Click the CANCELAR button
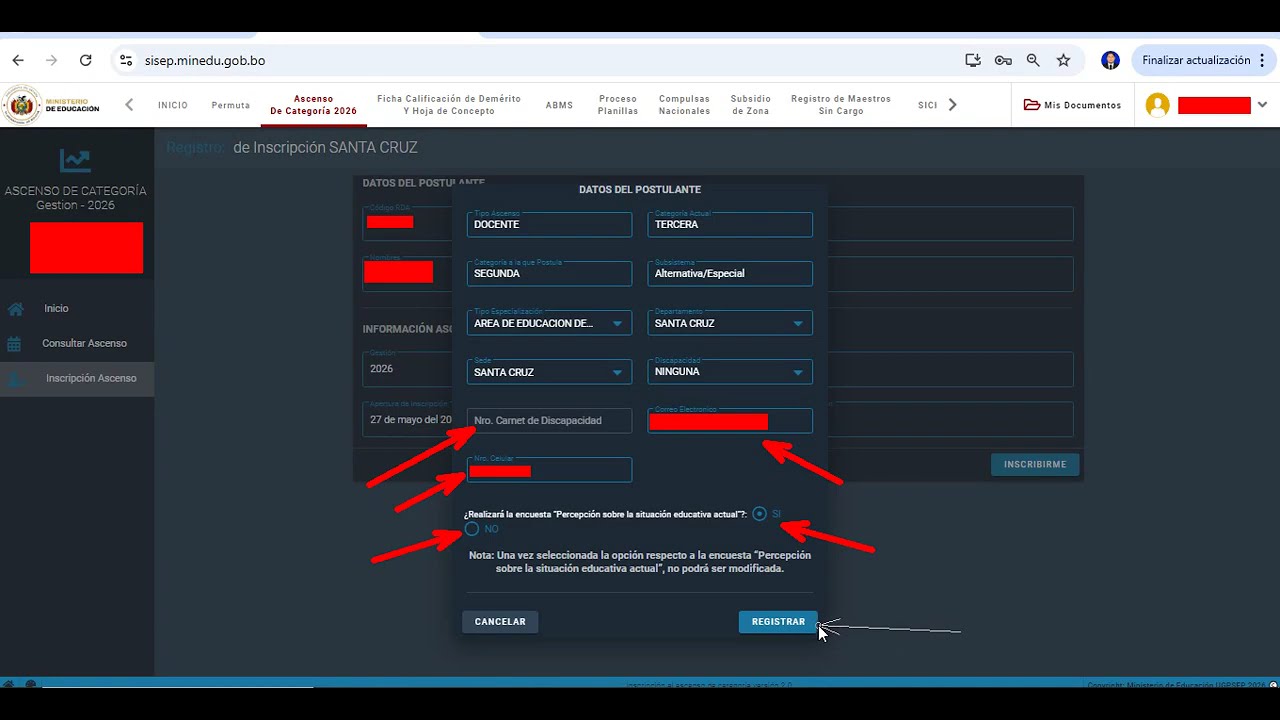Viewport: 1280px width, 720px height. point(500,622)
